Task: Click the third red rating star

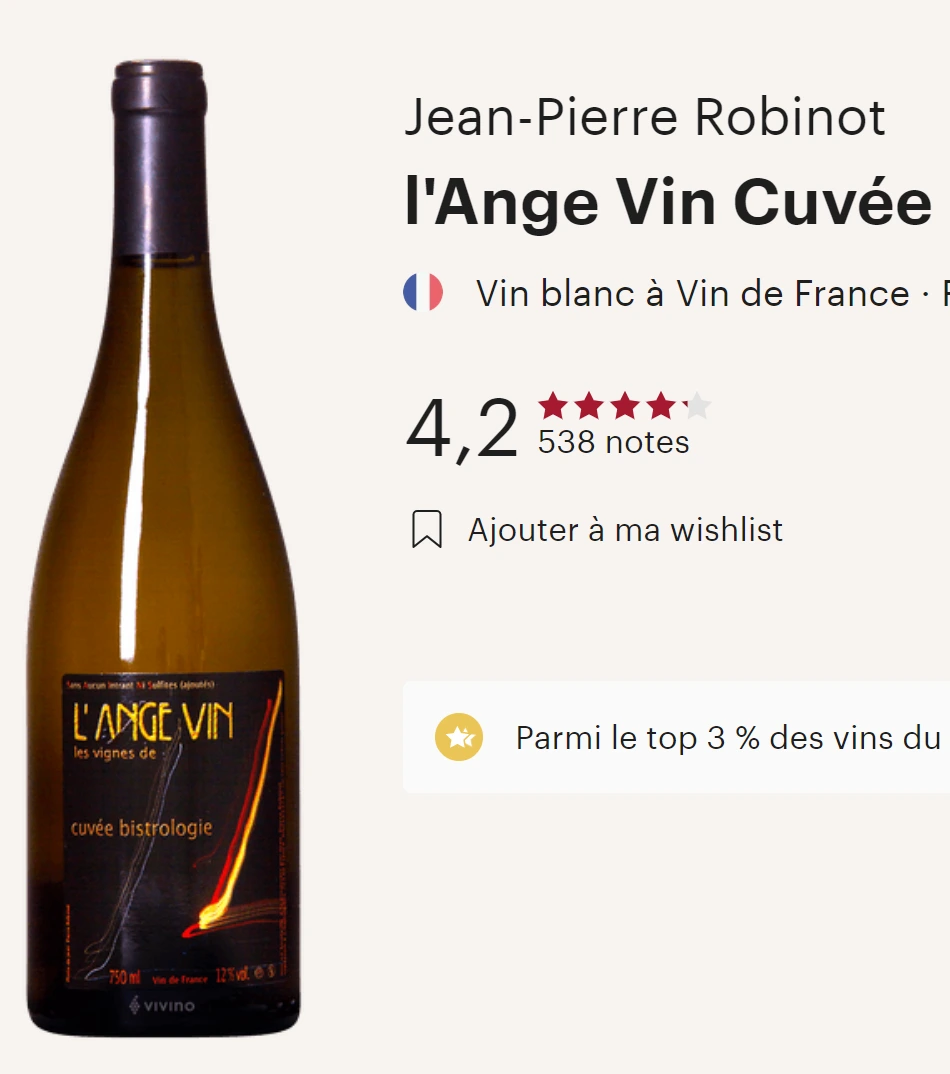Action: pyautogui.click(x=625, y=405)
